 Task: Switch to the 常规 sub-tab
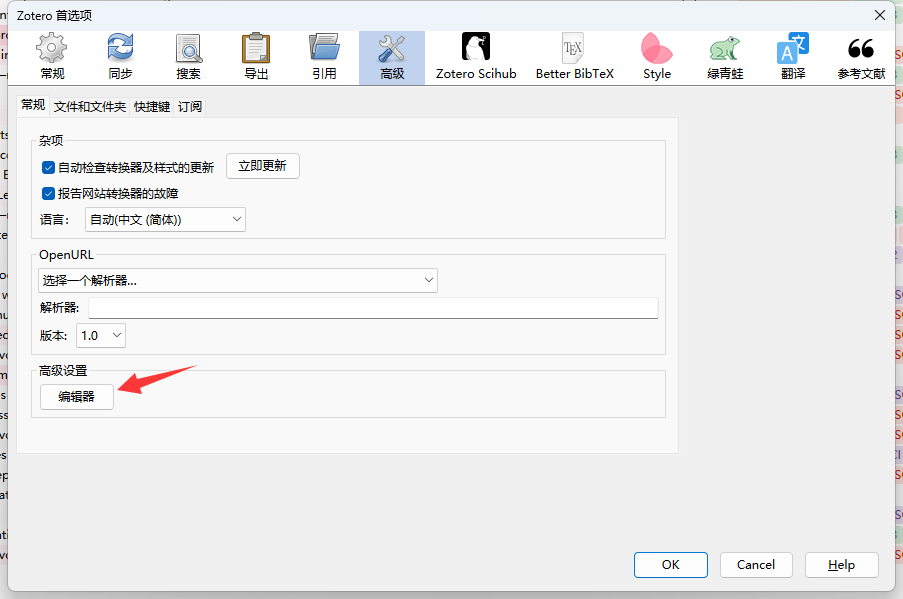click(33, 105)
